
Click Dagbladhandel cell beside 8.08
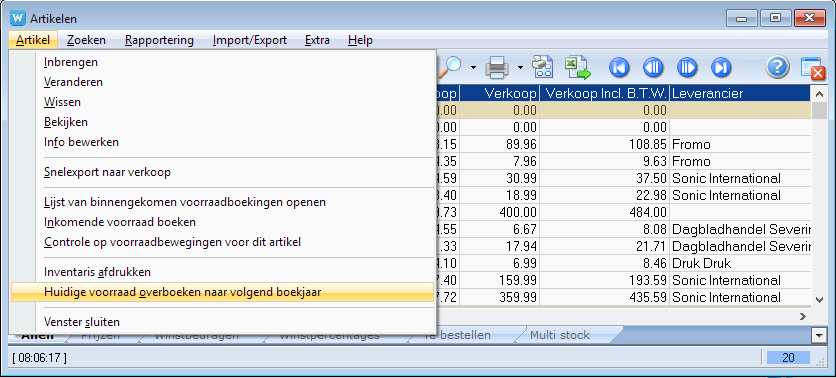click(741, 230)
